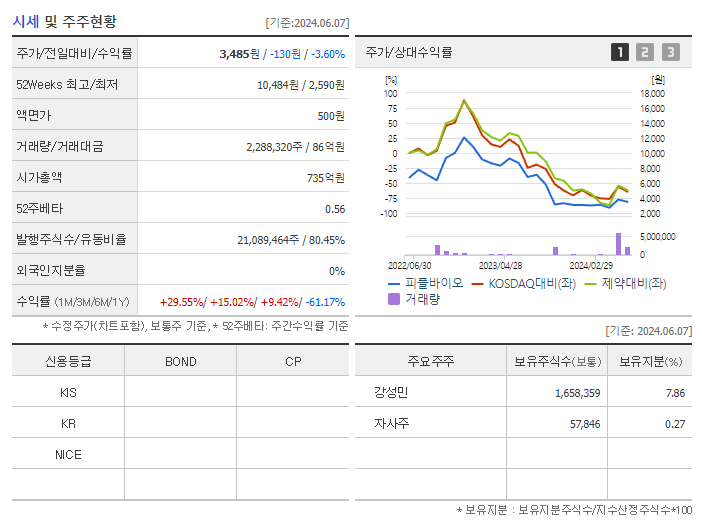Click the 보유지분(%) column header

tap(651, 361)
